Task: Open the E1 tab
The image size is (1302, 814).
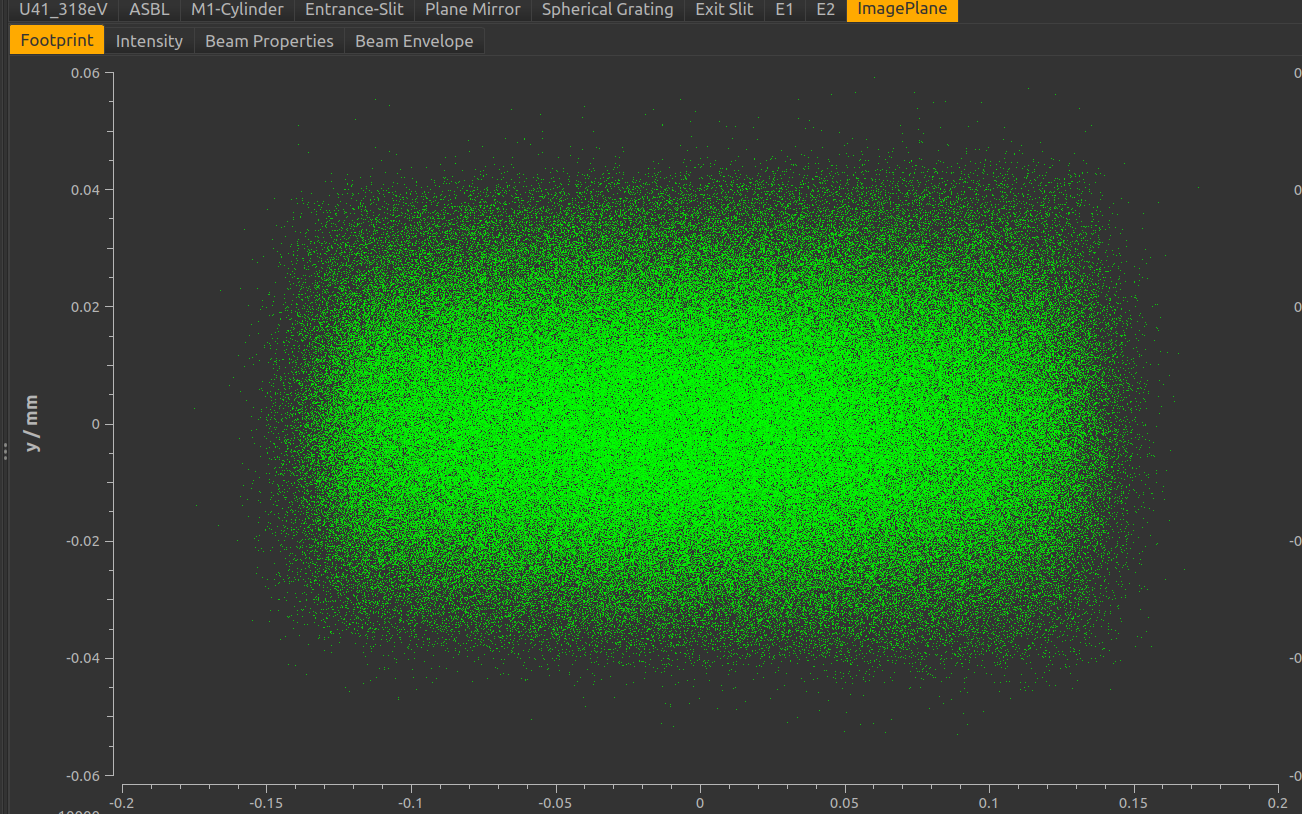Action: pos(785,10)
